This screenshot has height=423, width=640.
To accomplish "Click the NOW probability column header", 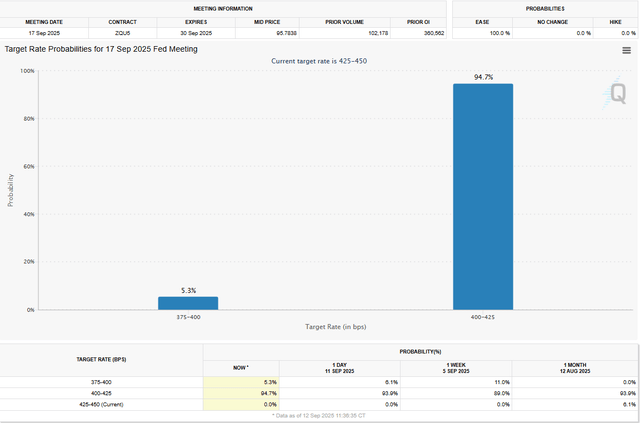I will pos(241,368).
